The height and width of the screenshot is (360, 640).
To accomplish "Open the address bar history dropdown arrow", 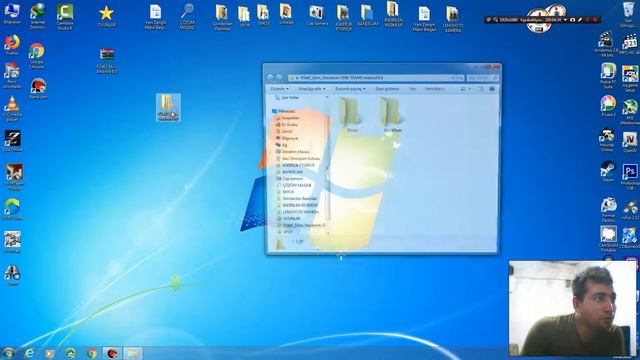I will point(453,78).
